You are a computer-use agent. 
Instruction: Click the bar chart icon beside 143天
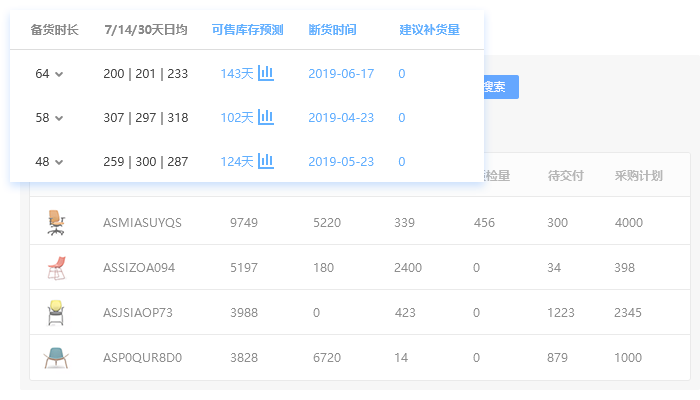click(266, 73)
